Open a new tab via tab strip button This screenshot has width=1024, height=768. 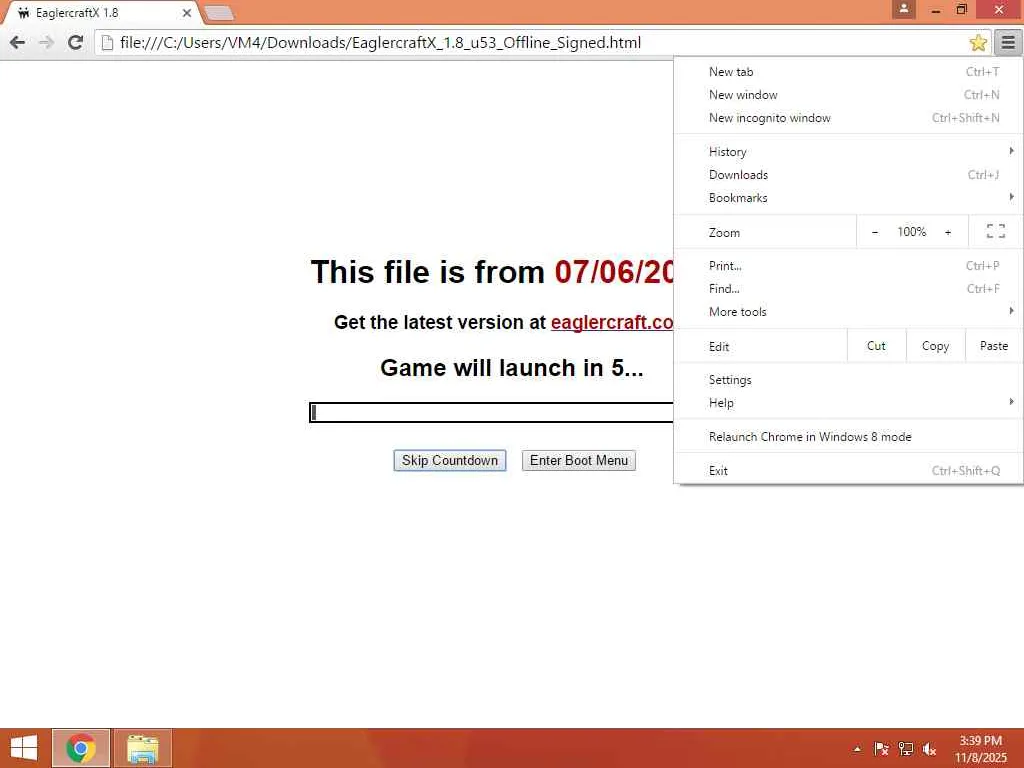pos(219,12)
